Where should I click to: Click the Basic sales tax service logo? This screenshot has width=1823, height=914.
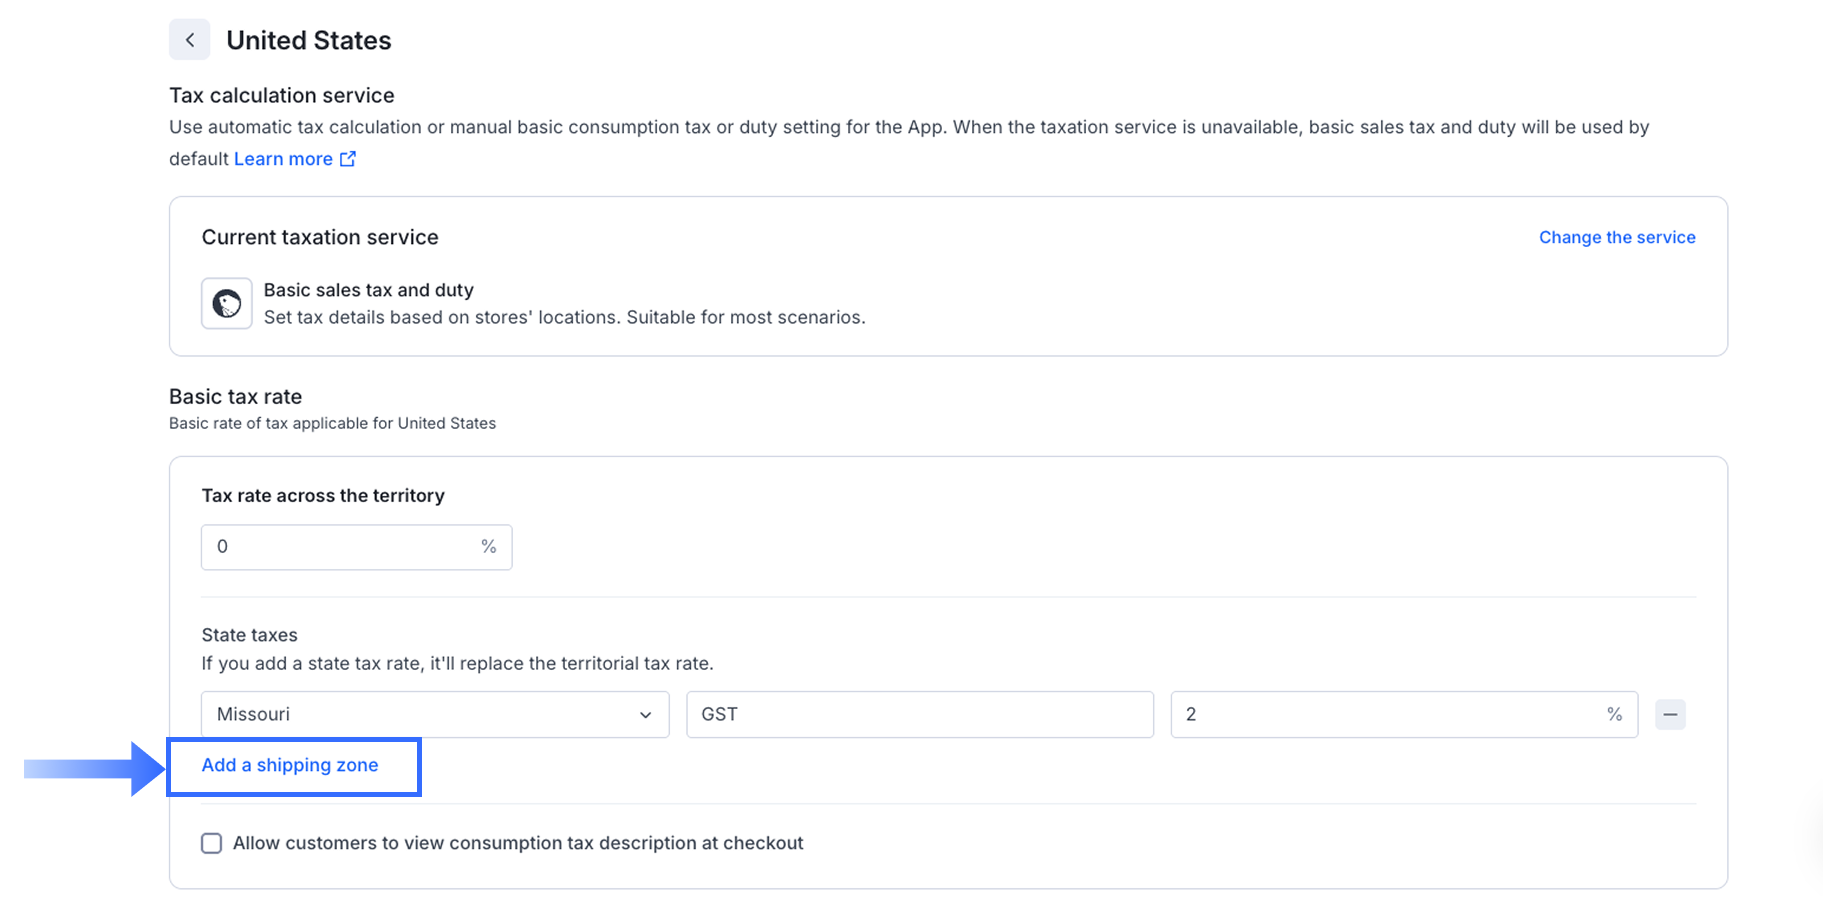point(227,304)
